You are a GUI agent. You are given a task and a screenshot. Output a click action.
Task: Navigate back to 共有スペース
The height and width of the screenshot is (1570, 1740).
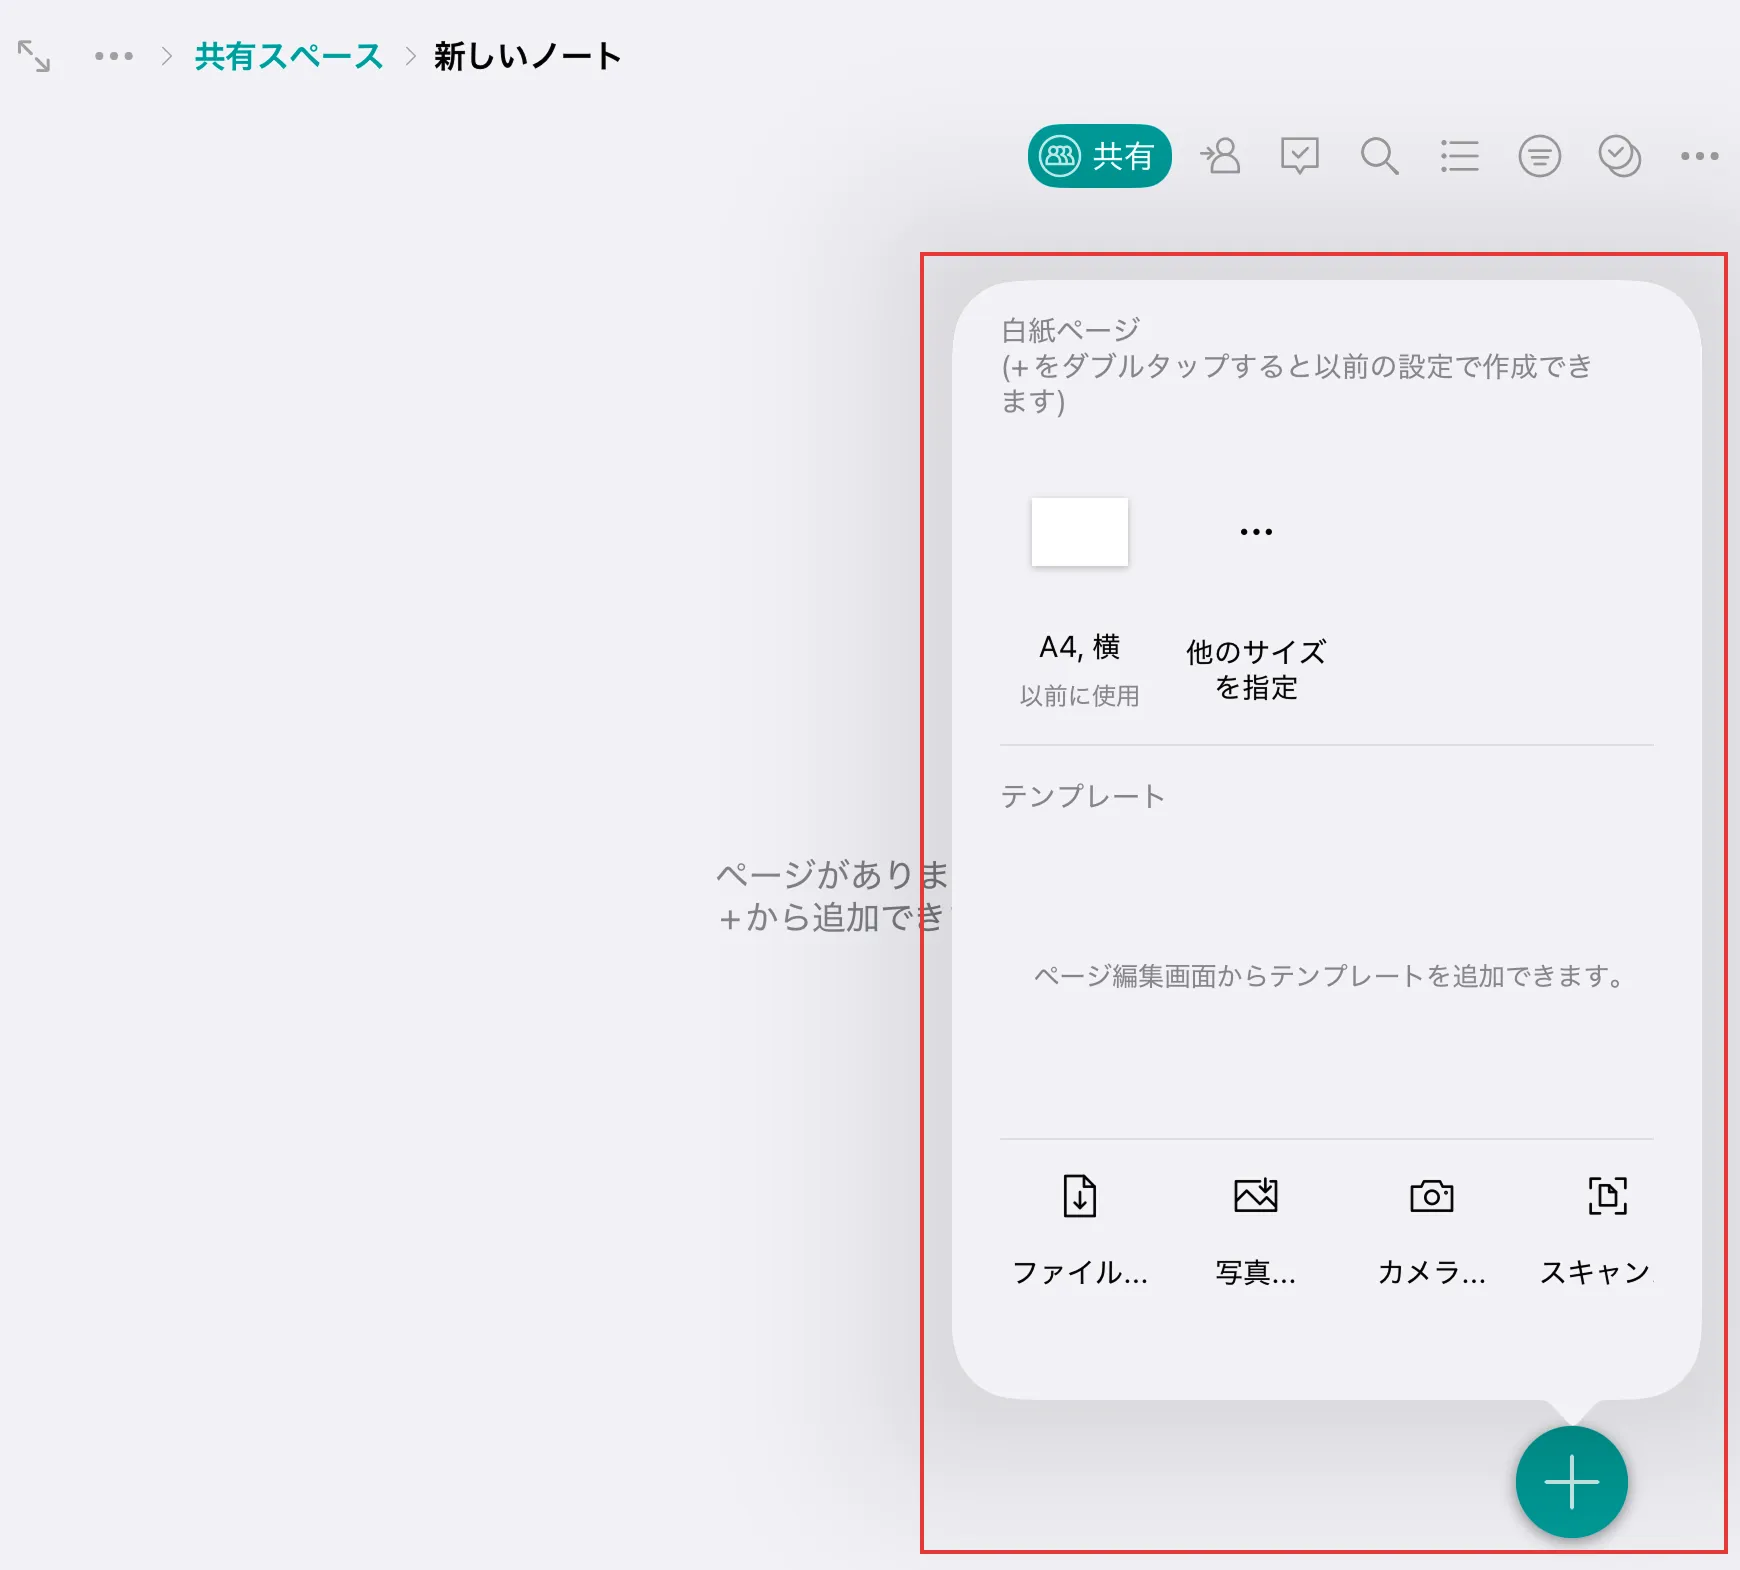click(286, 57)
